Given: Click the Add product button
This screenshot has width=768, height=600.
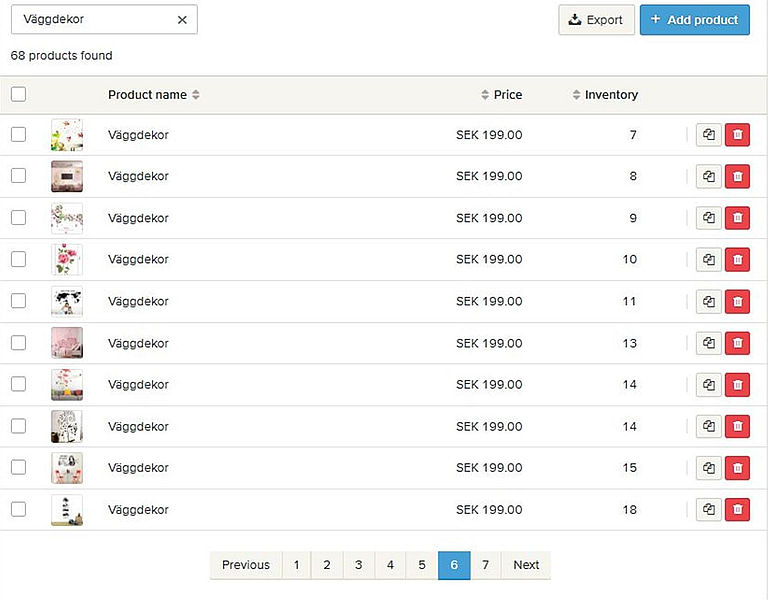Looking at the screenshot, I should (x=694, y=20).
